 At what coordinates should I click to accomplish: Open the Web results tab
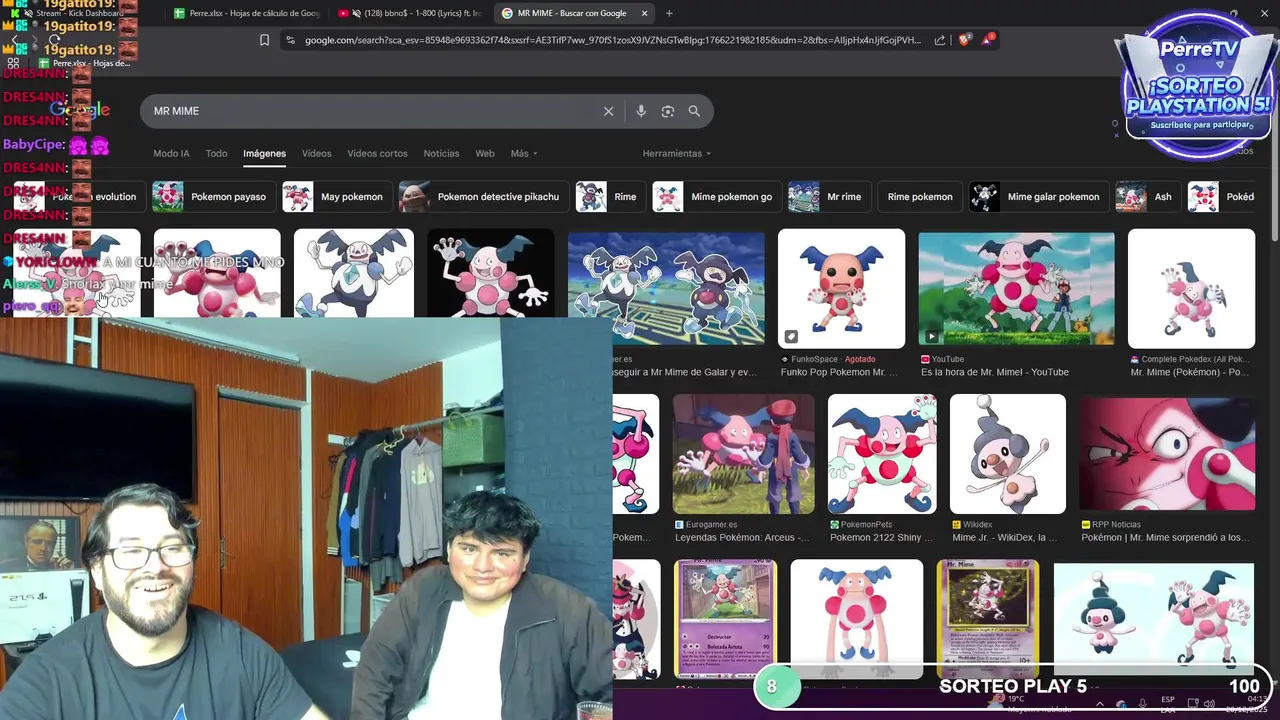pos(485,153)
